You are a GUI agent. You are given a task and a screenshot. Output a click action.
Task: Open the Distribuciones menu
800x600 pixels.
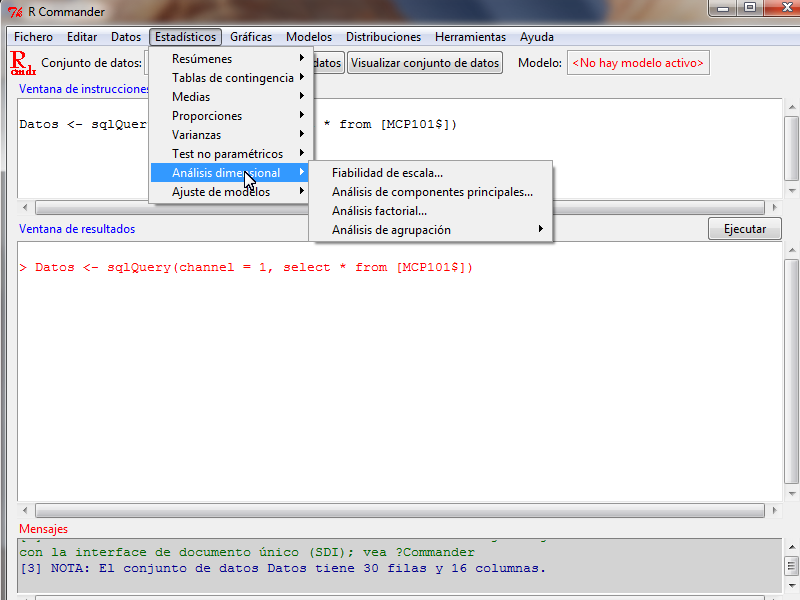click(383, 37)
